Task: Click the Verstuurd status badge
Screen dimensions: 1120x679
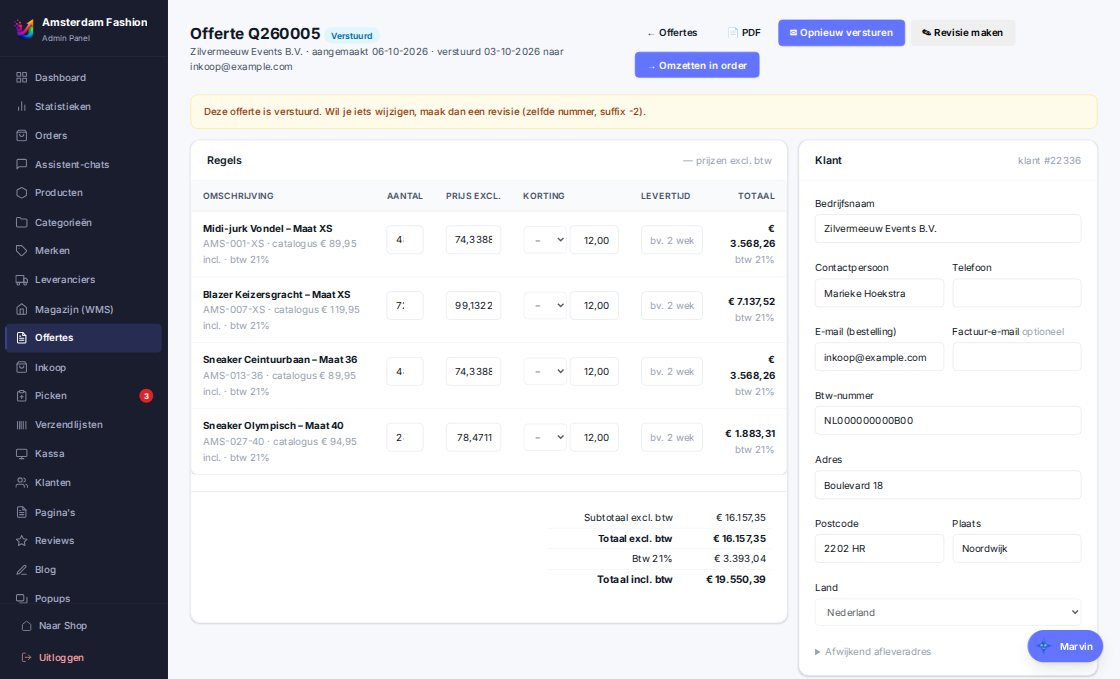Action: coord(351,36)
